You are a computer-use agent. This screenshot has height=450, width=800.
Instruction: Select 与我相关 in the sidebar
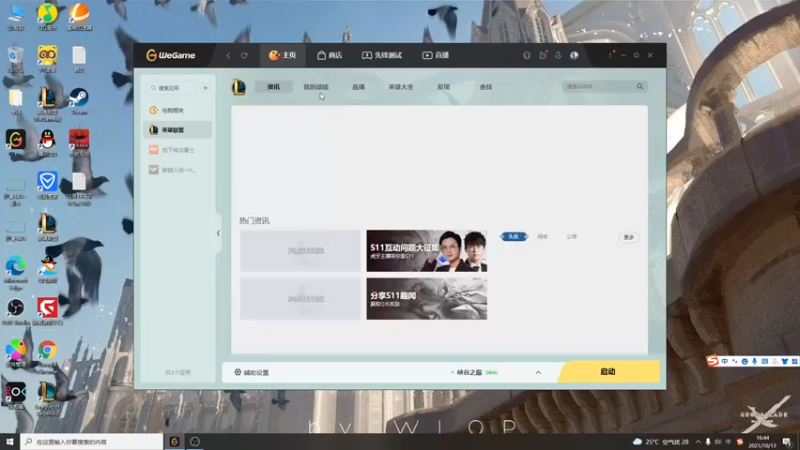click(x=177, y=110)
